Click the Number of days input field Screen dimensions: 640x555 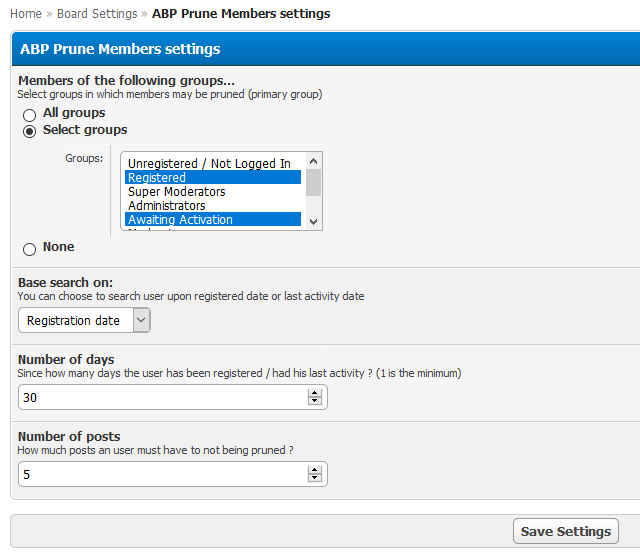(162, 397)
